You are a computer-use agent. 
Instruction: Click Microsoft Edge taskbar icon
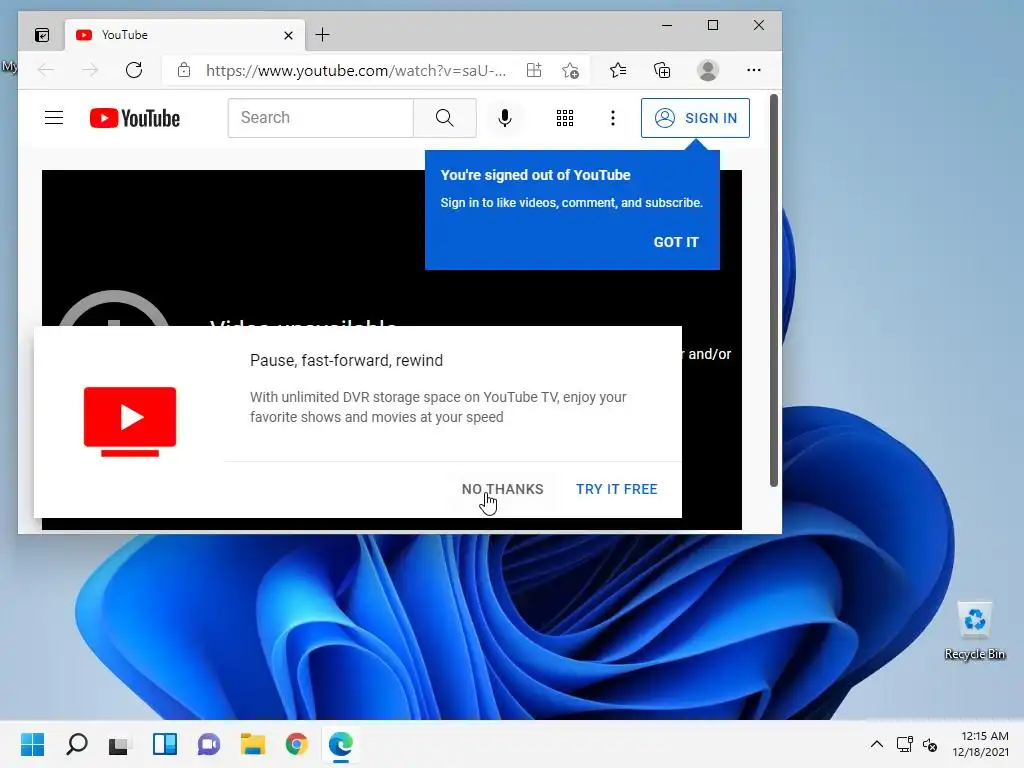click(340, 744)
